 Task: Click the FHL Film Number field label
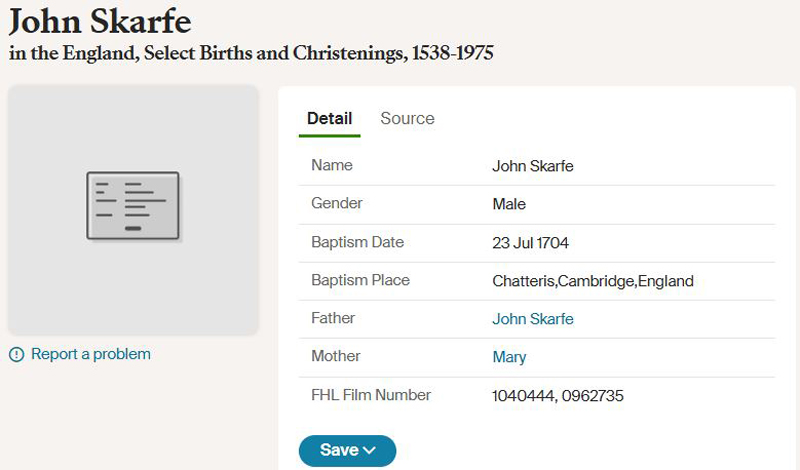click(371, 395)
